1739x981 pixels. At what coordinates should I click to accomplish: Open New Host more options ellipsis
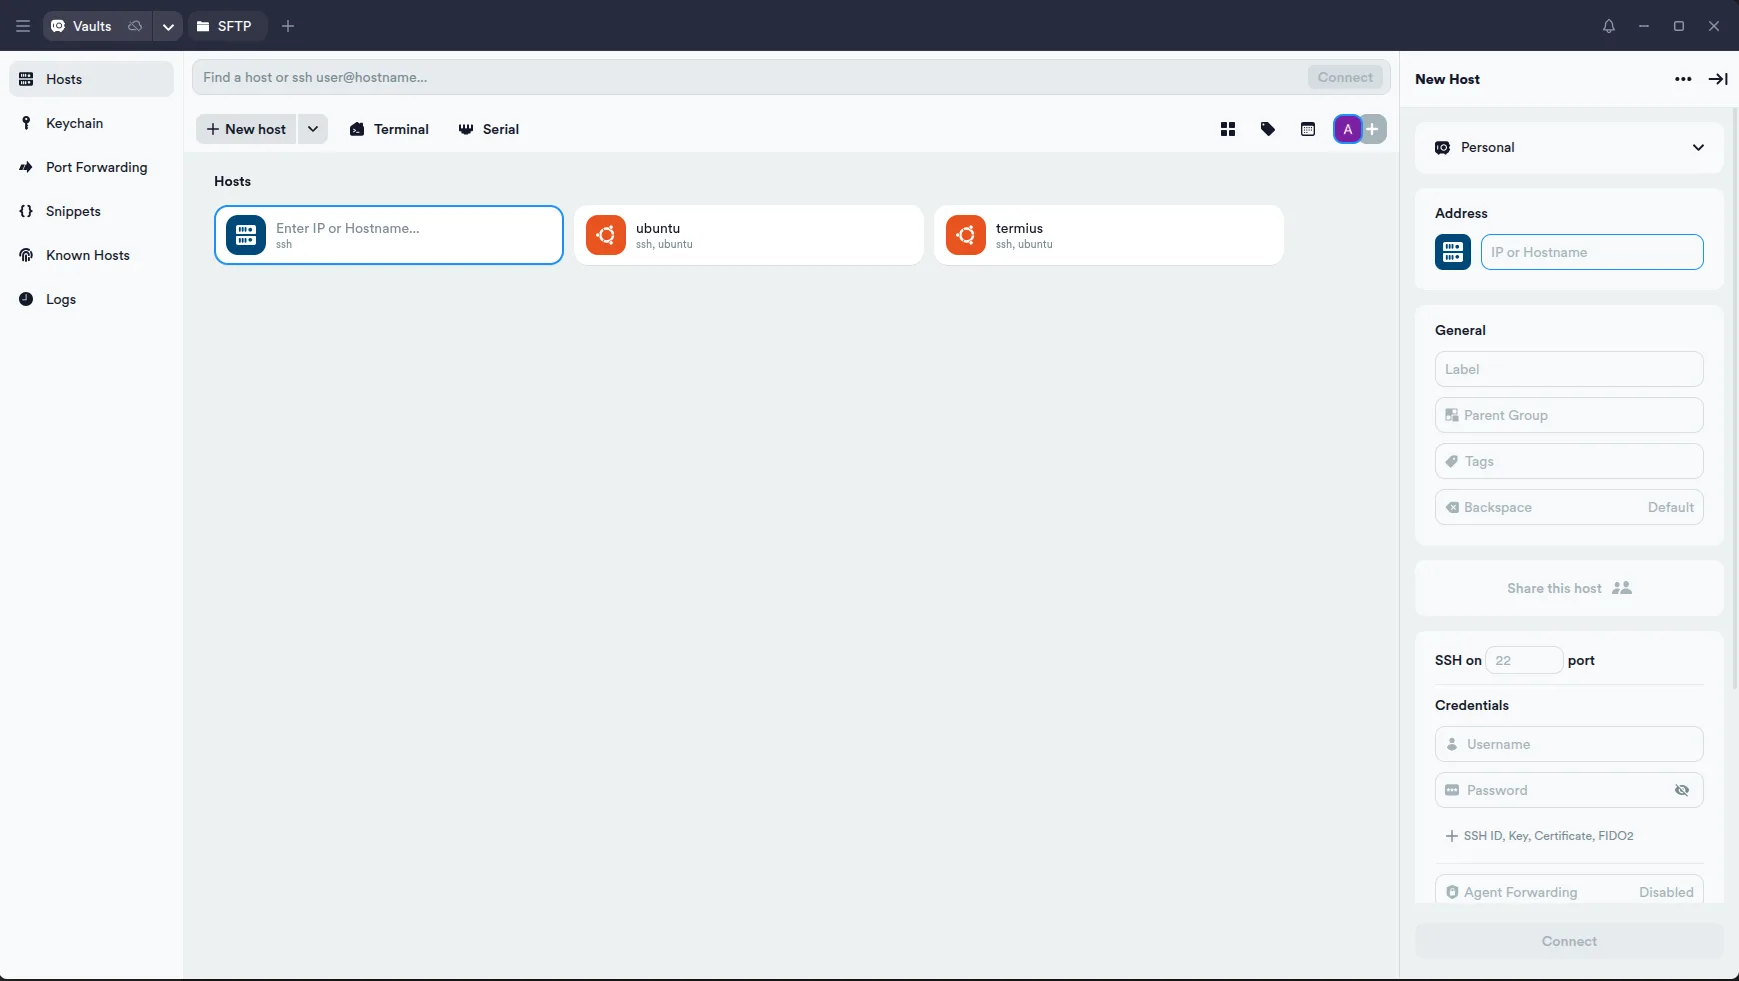1683,79
